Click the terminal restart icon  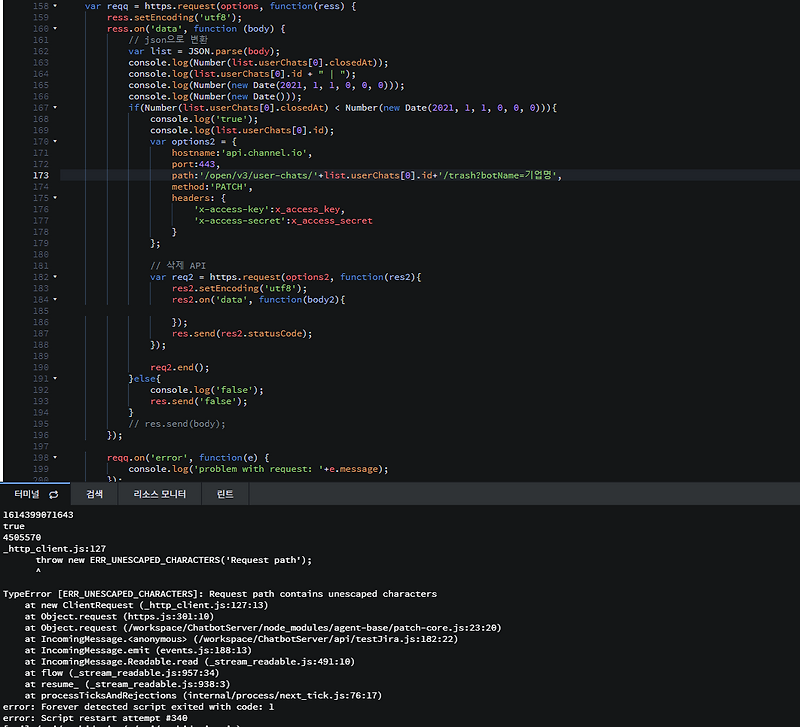[52, 494]
